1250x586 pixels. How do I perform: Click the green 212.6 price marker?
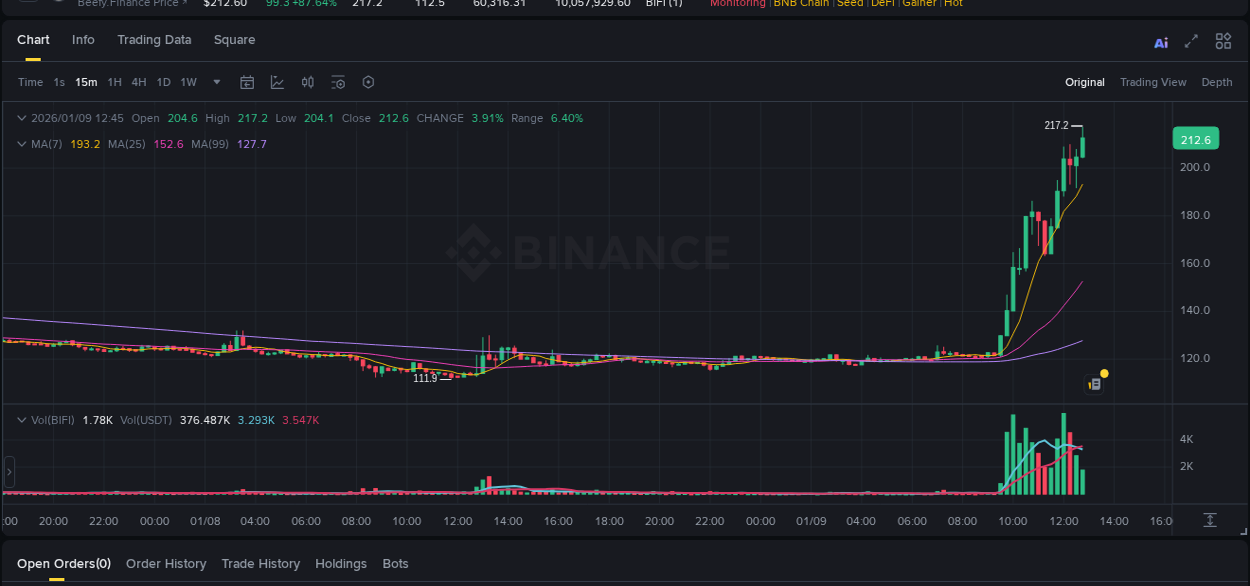click(x=1195, y=138)
